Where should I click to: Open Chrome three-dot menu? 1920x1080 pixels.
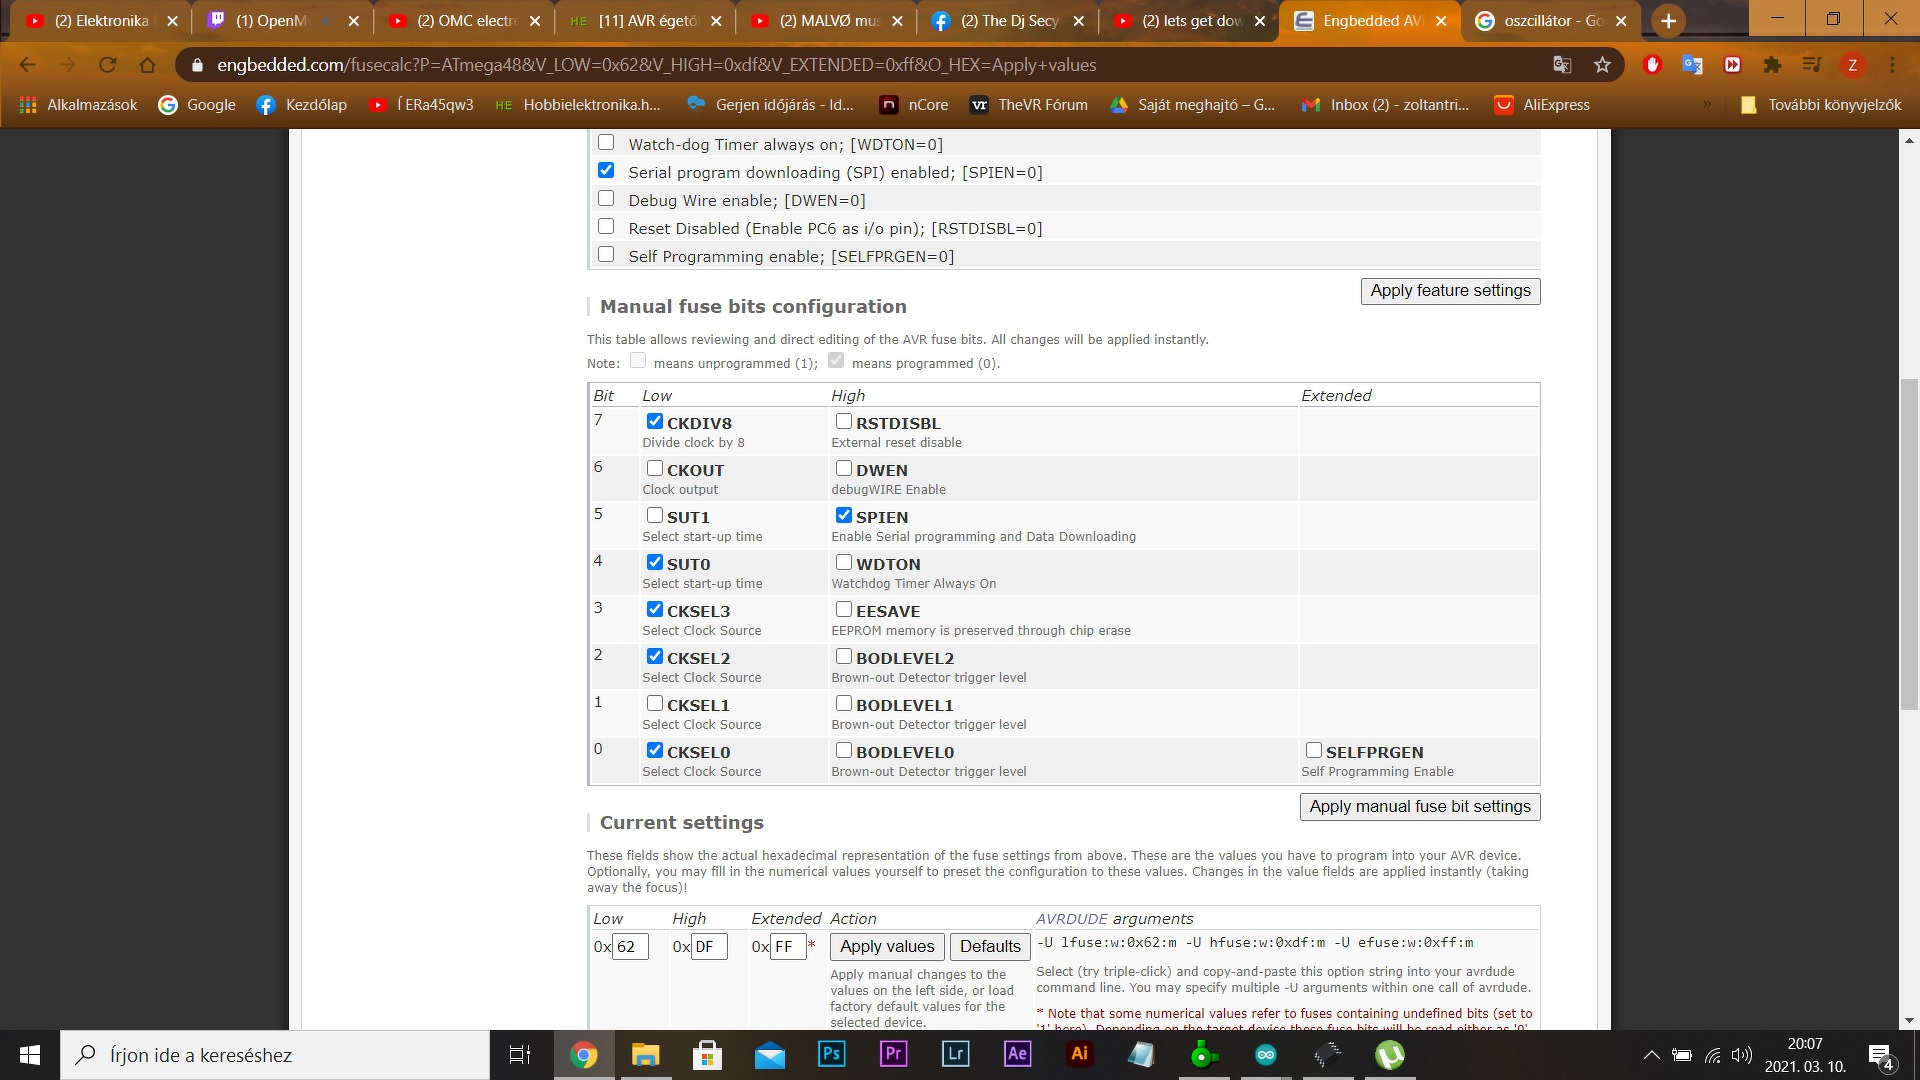(1892, 65)
